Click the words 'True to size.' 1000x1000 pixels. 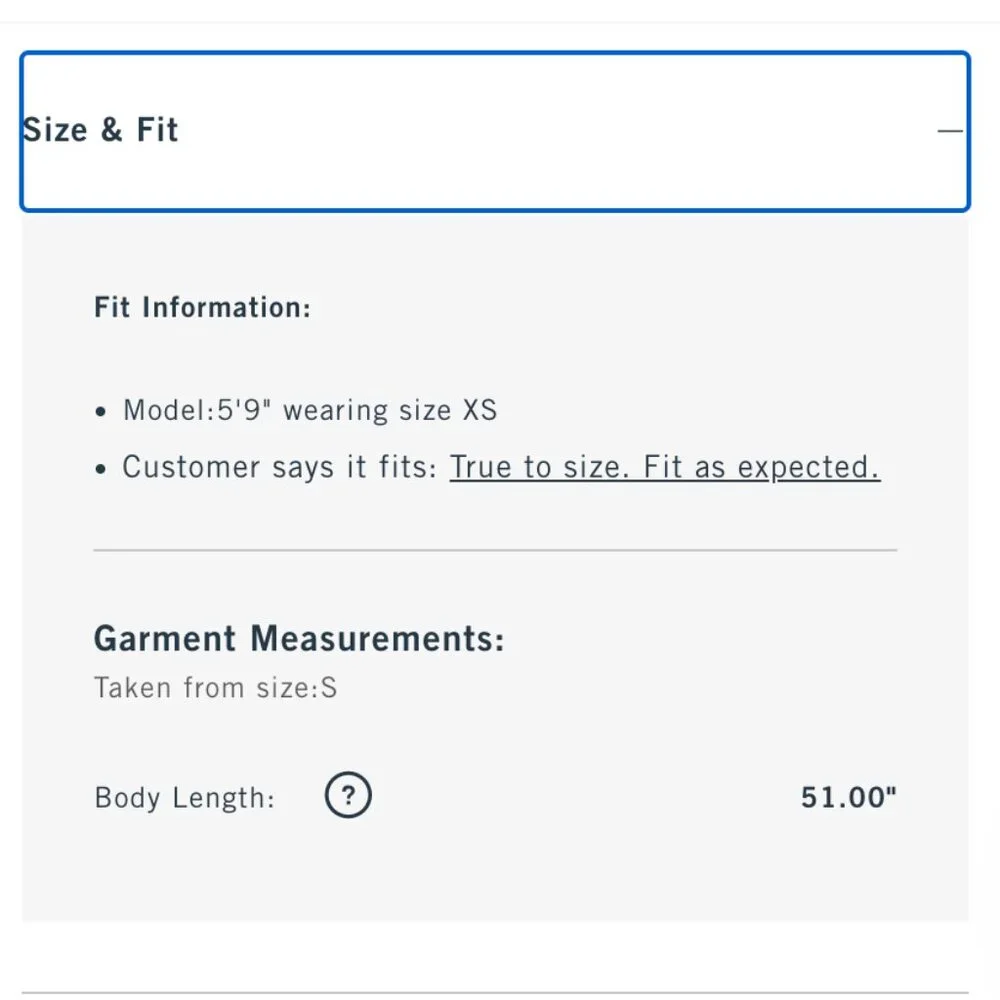[x=540, y=467]
